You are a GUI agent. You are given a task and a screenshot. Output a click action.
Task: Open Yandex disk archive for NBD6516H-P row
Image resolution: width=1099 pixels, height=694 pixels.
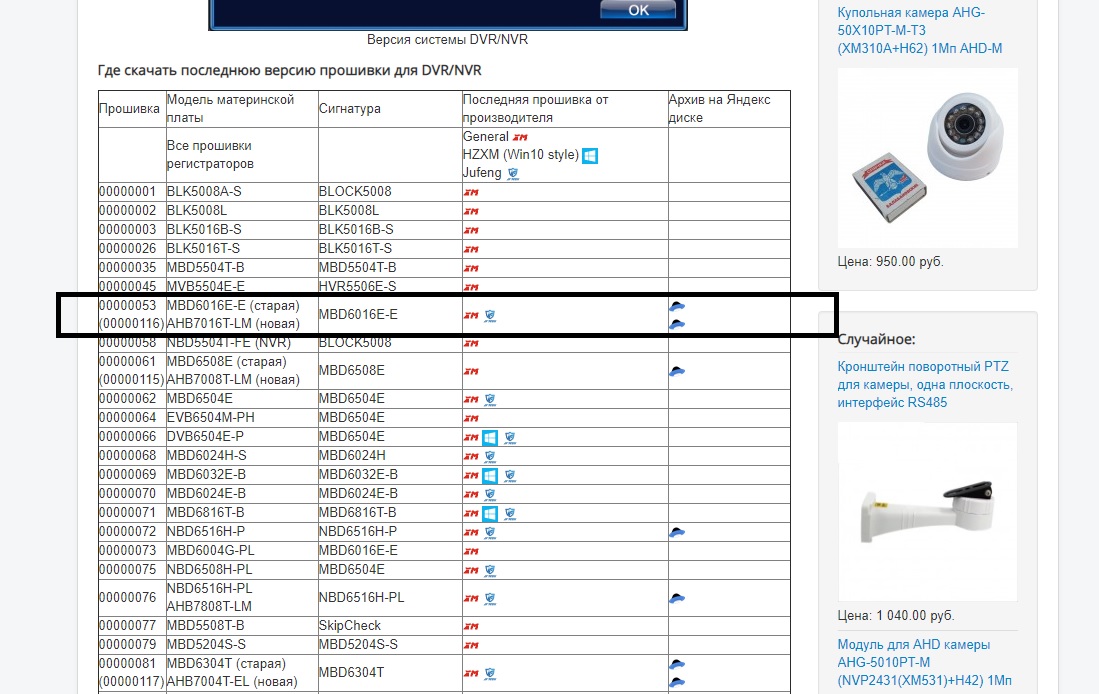[677, 533]
